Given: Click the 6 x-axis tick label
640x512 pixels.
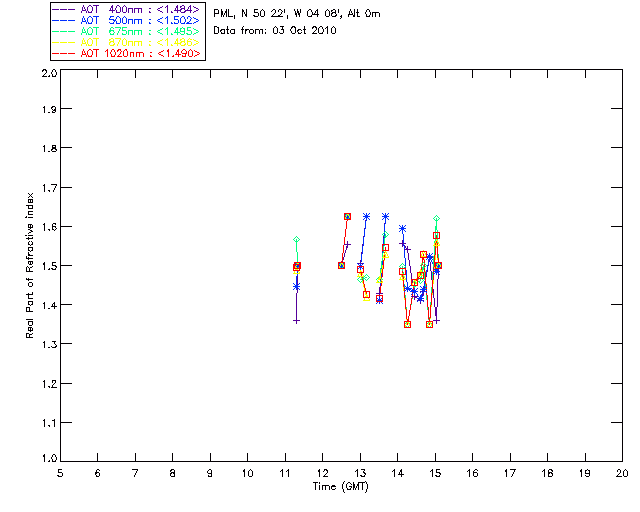Looking at the screenshot, I should pyautogui.click(x=98, y=473).
